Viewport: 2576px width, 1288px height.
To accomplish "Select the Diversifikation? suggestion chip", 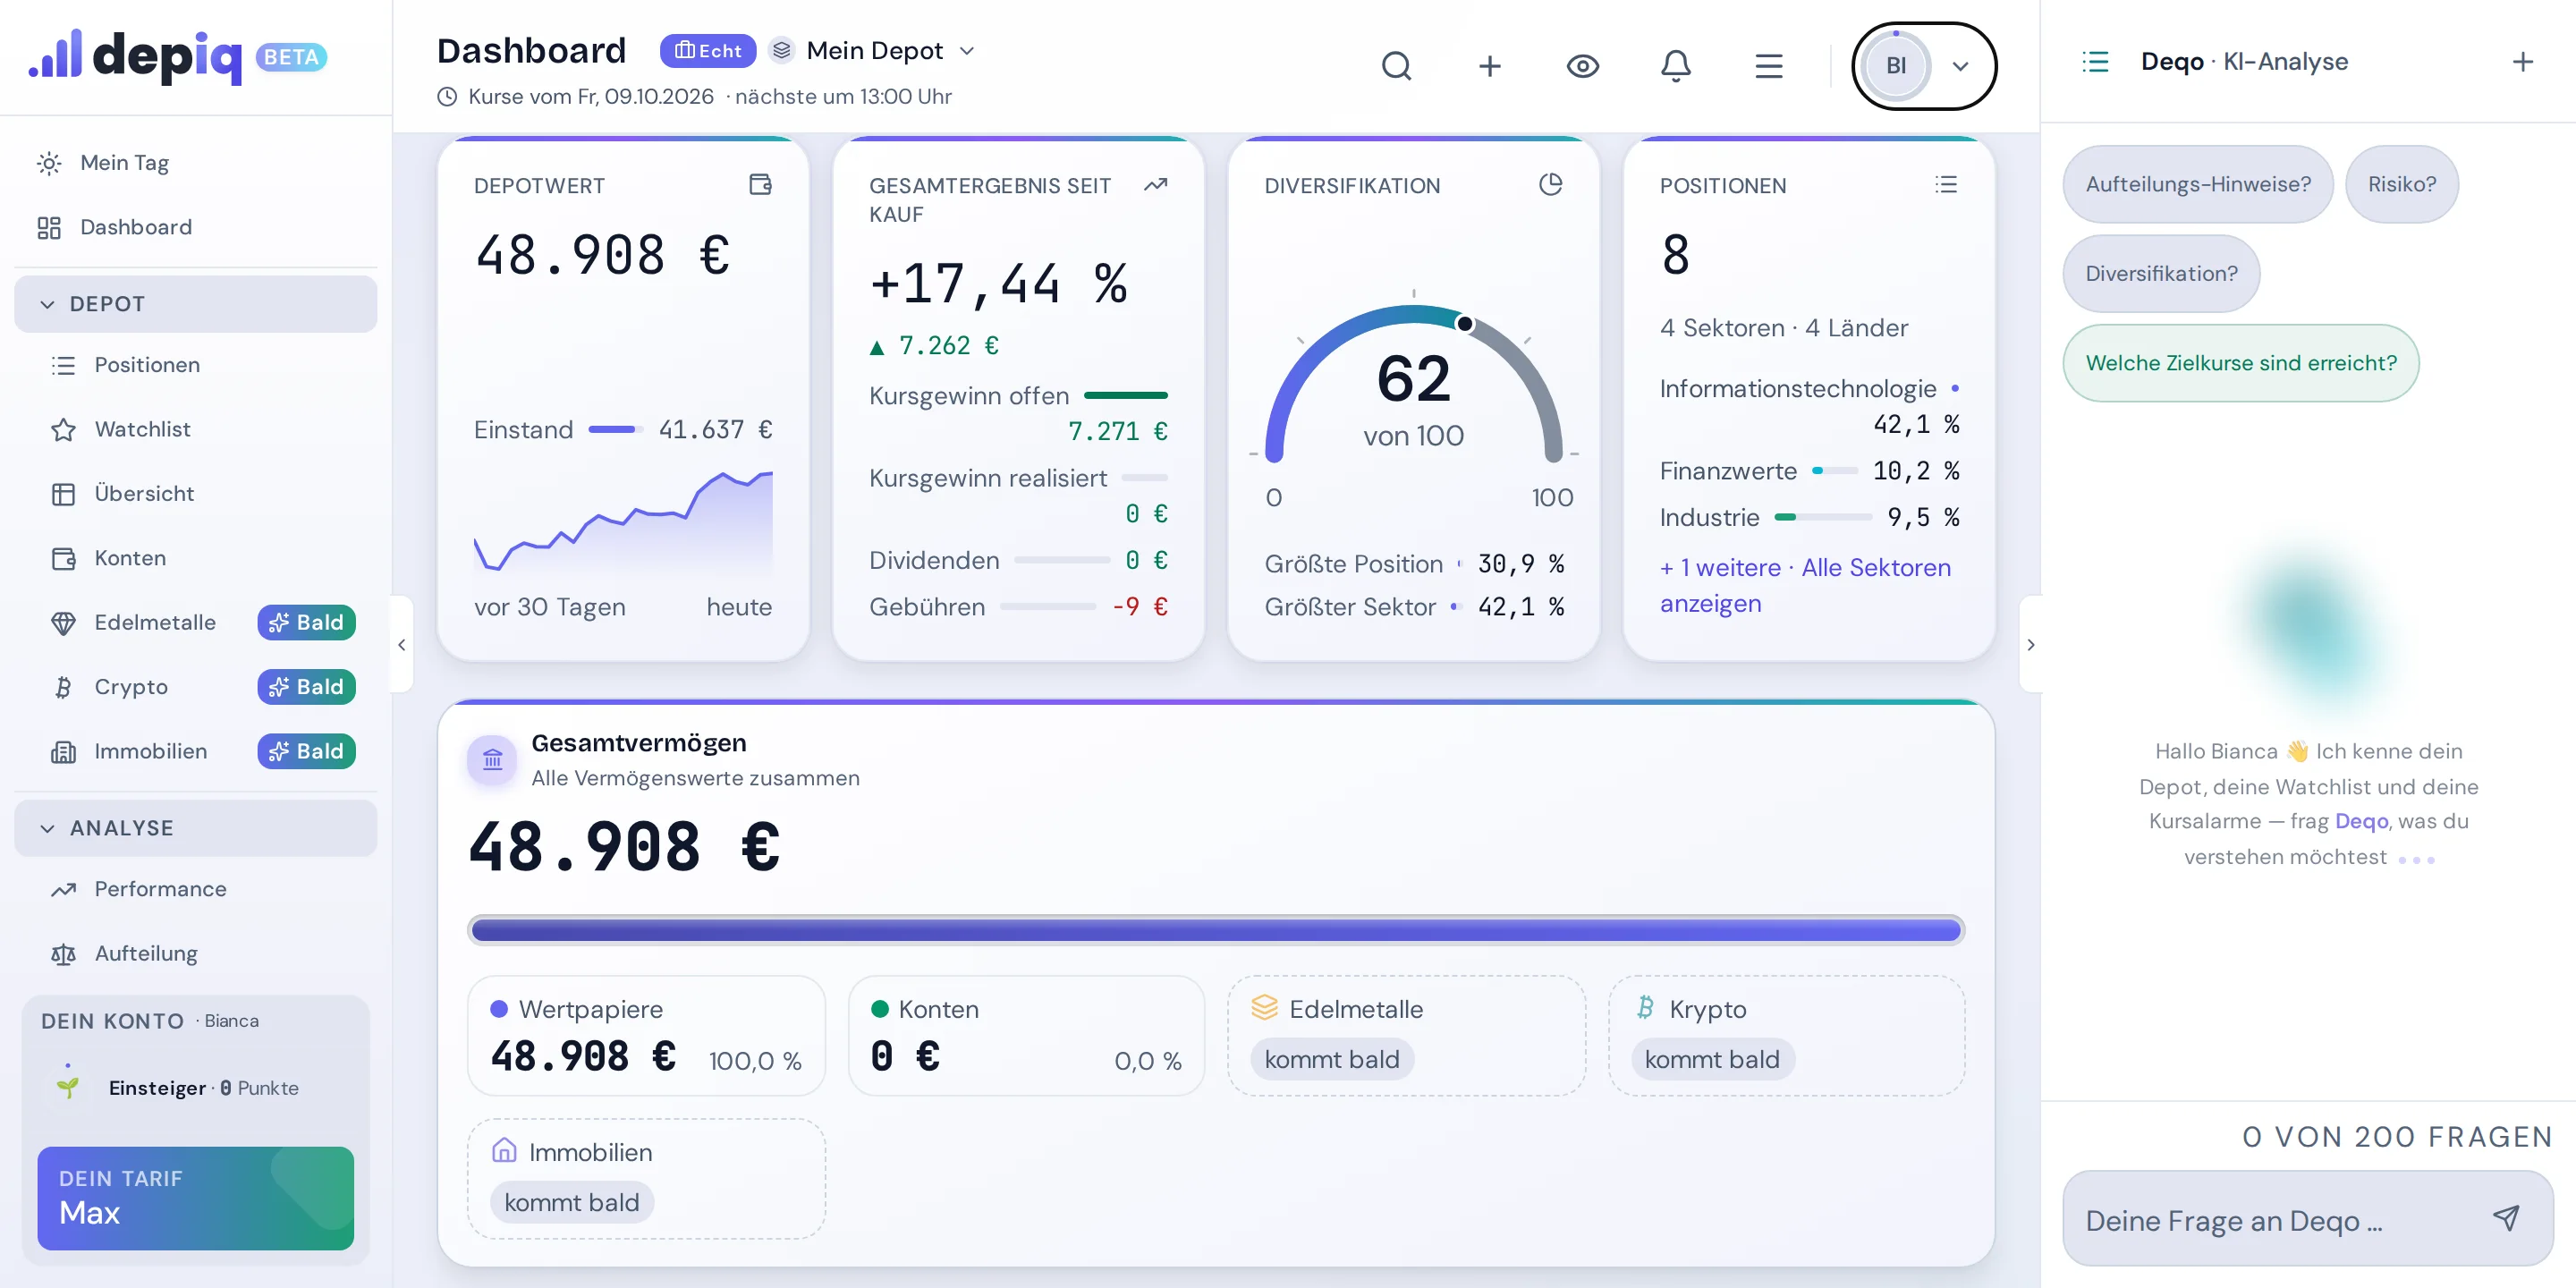I will tap(2161, 273).
